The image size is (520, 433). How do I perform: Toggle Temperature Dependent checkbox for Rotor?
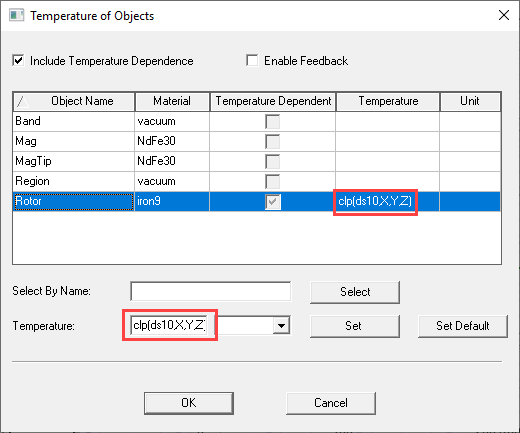[x=273, y=202]
